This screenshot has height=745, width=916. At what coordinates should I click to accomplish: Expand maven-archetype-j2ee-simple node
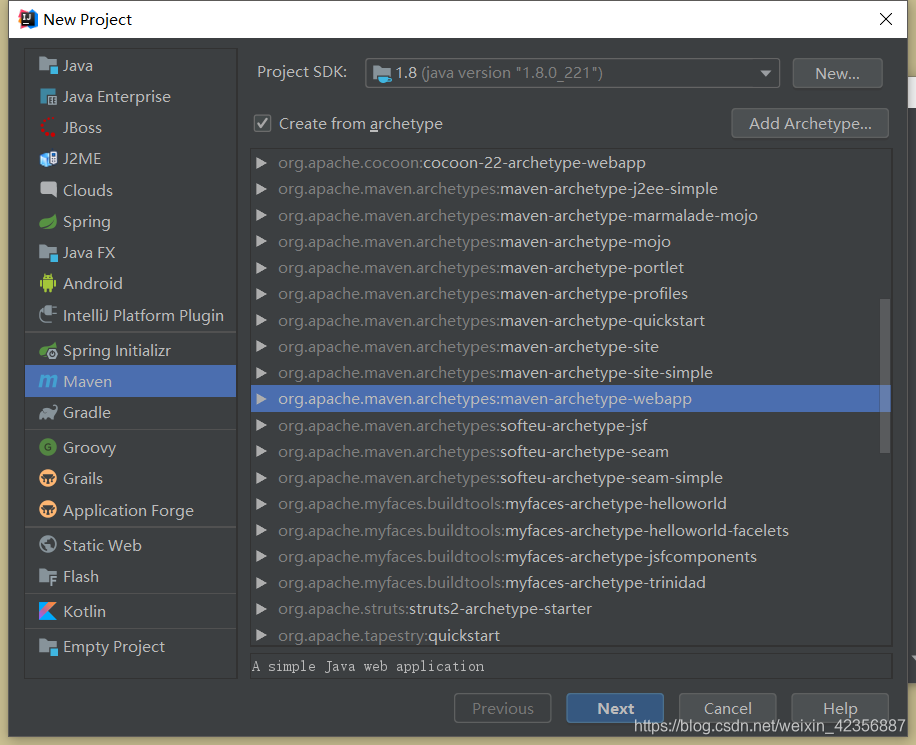(262, 189)
